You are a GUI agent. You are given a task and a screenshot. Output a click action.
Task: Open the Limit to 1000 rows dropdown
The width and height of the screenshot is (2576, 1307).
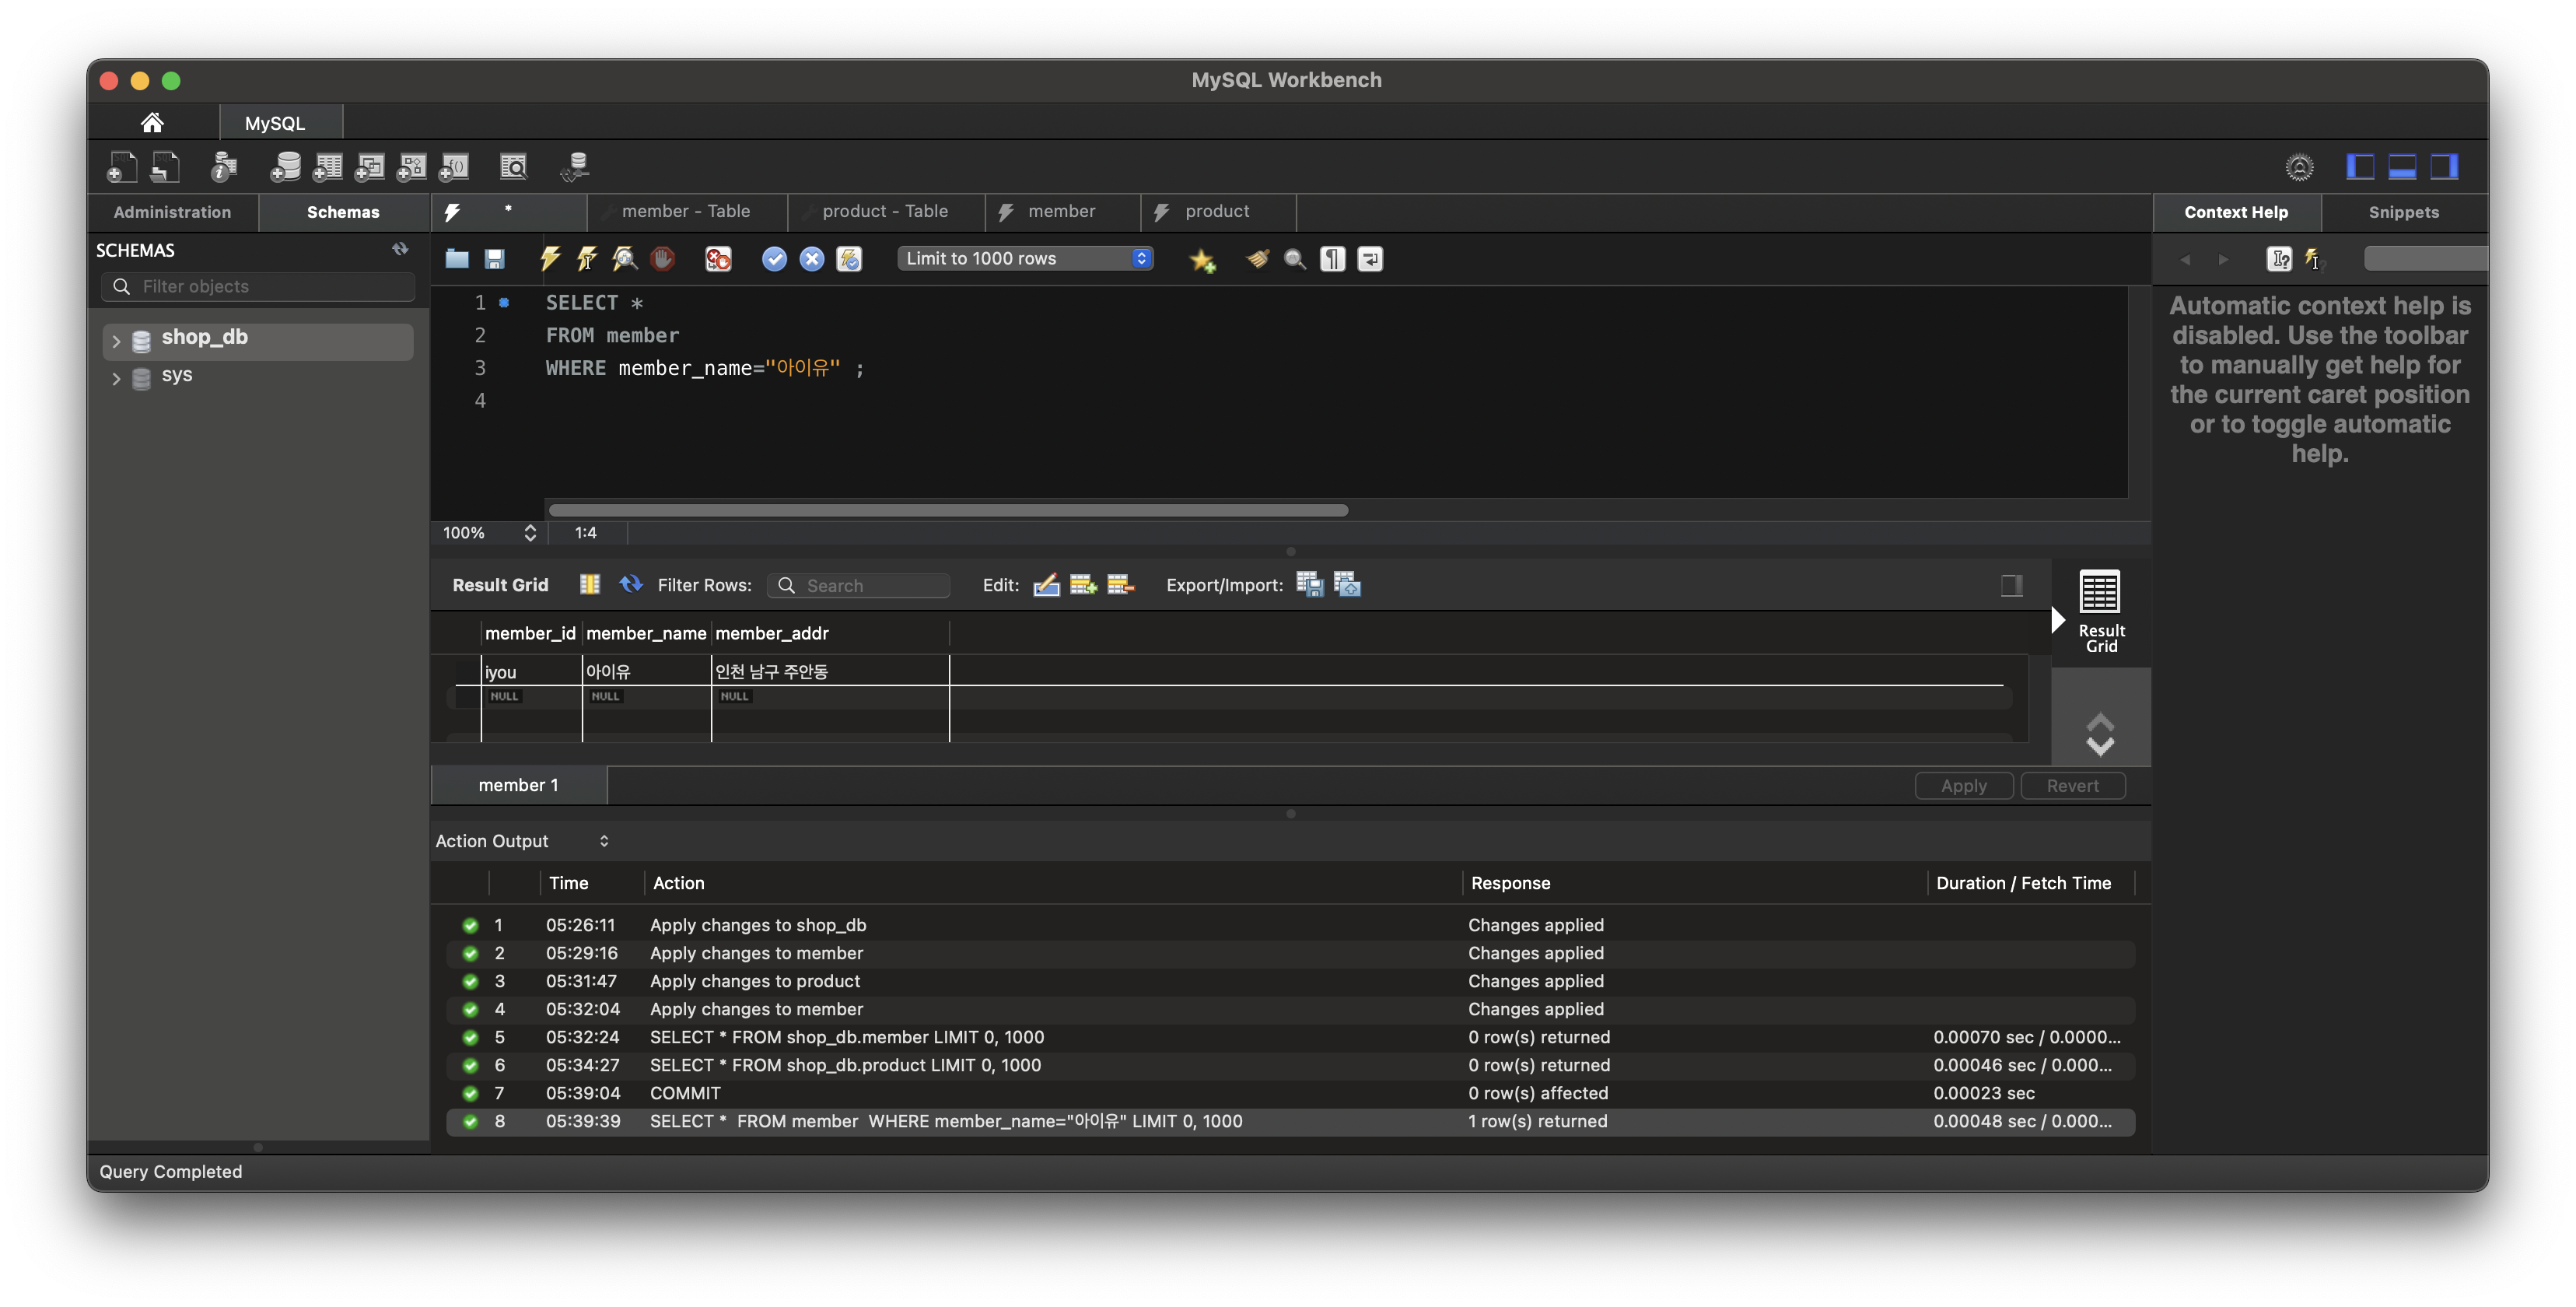coord(1026,259)
